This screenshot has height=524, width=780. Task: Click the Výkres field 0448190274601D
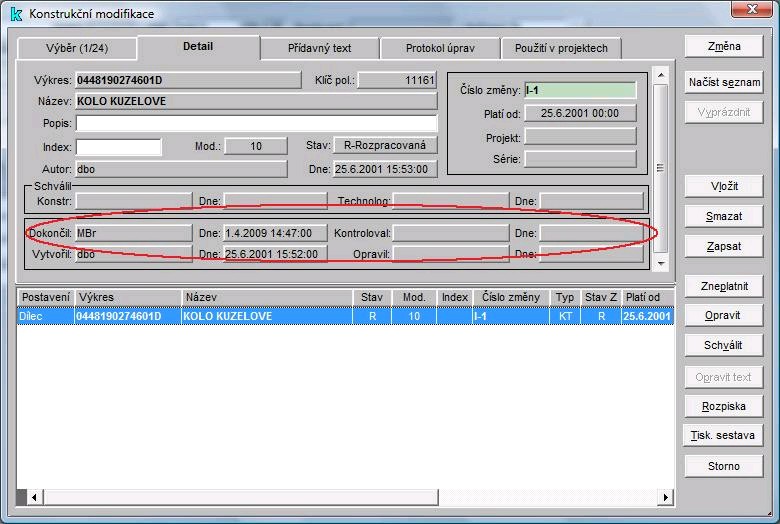(x=189, y=80)
